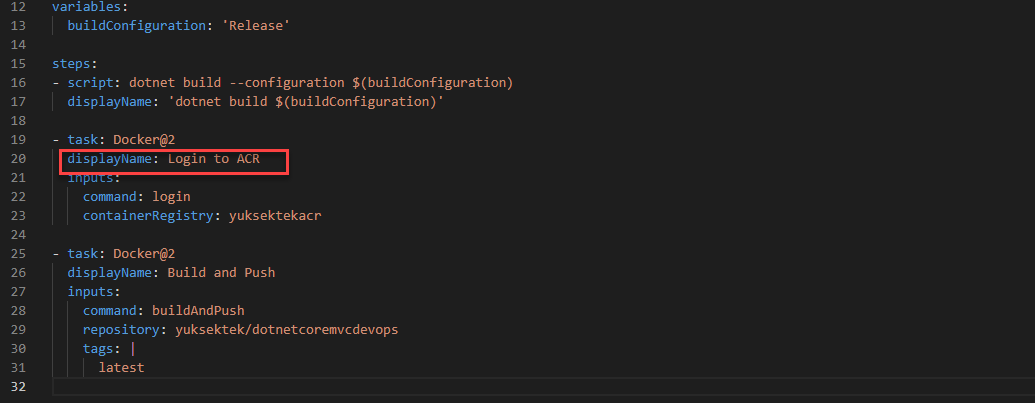Click the yuksektek/dotnetcoremvcdevops repository value
This screenshot has height=403, width=1035.
(286, 330)
